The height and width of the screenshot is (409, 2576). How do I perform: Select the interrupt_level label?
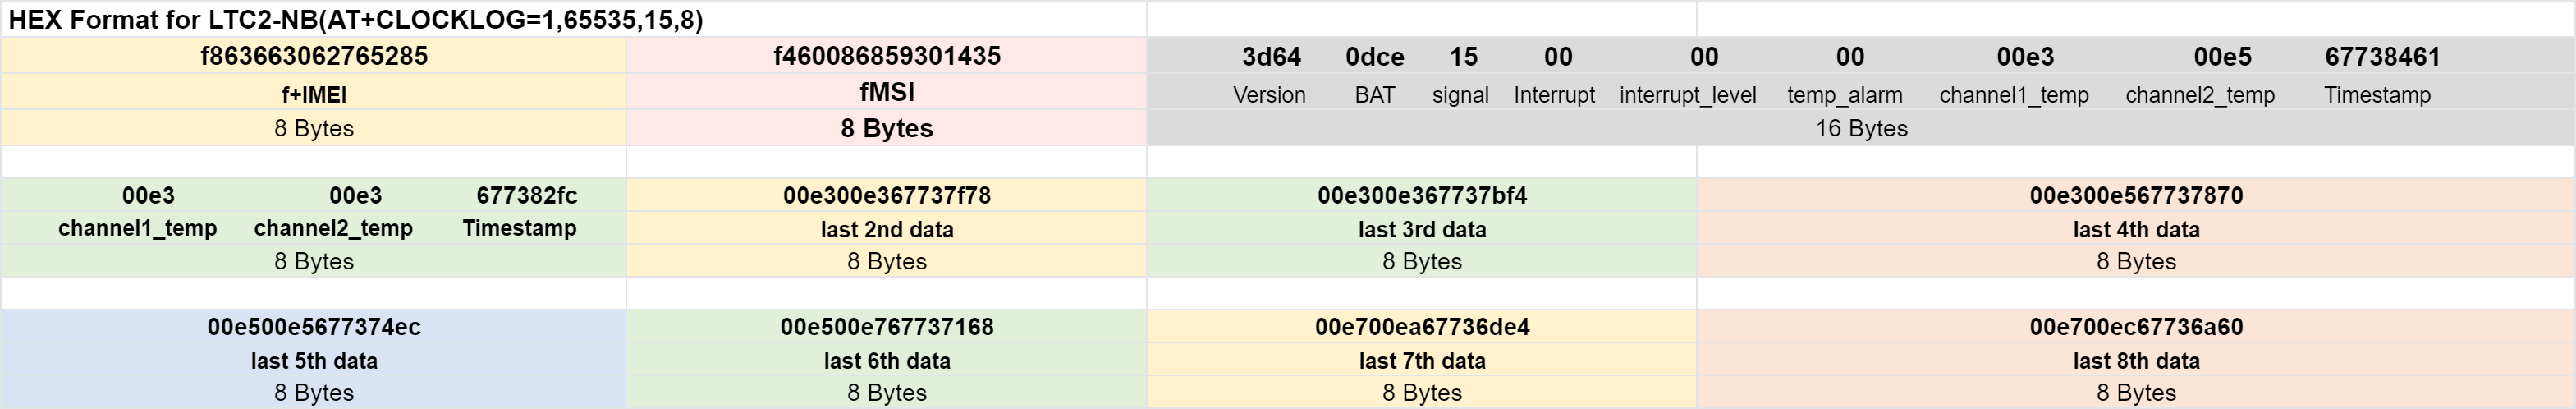tap(1687, 95)
